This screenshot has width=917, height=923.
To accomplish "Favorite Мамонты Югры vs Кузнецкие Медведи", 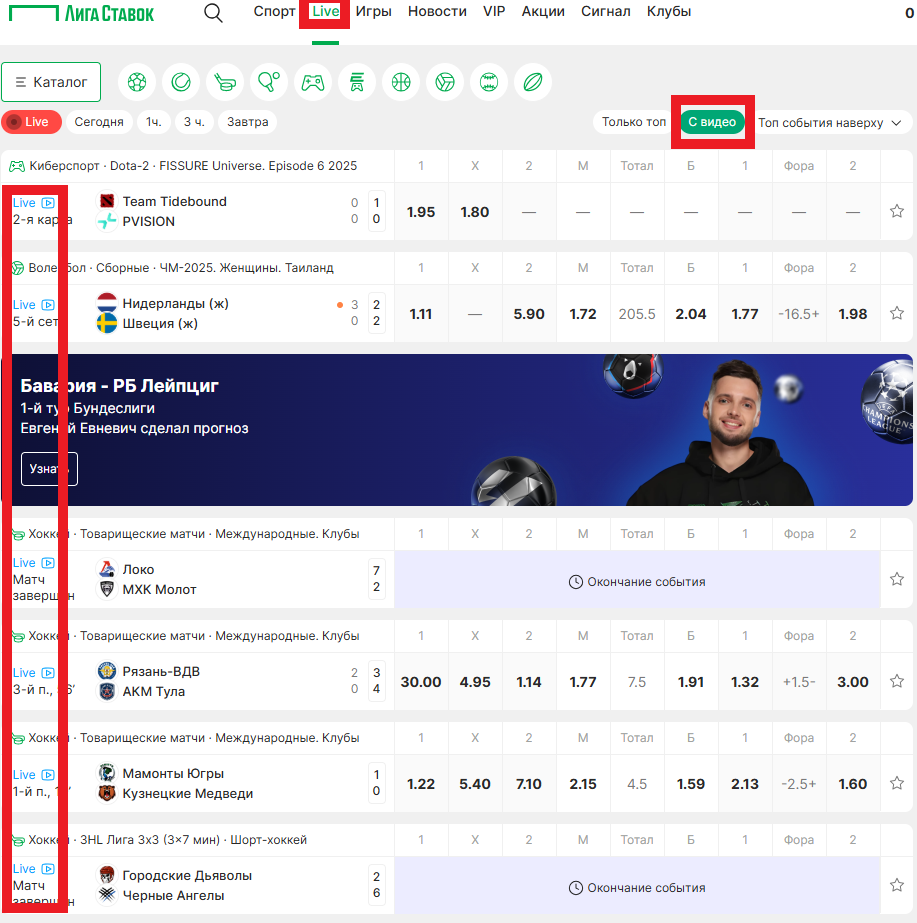I will coord(896,783).
